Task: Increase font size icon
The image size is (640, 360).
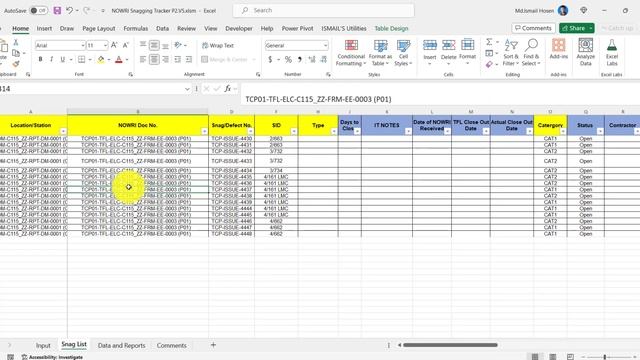Action: [114, 45]
